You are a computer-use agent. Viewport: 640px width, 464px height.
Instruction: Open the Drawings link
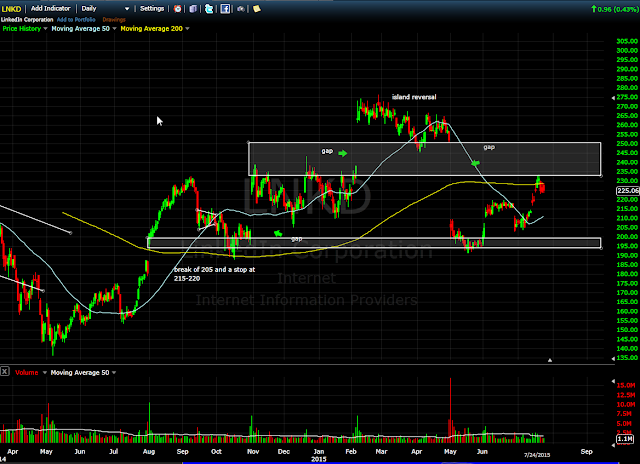click(x=114, y=20)
